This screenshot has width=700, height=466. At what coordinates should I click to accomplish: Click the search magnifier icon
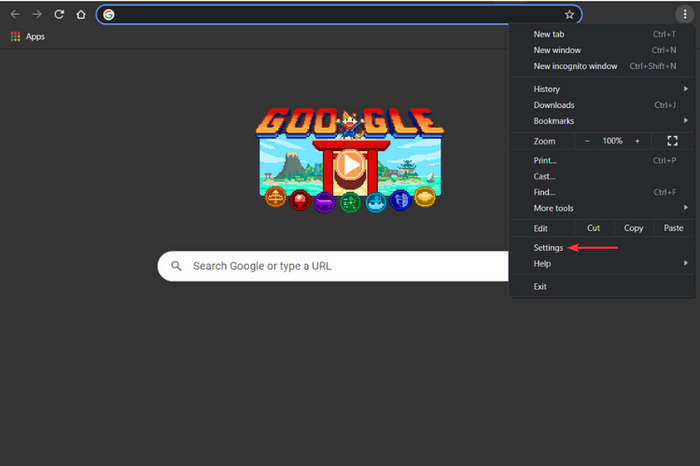point(176,266)
